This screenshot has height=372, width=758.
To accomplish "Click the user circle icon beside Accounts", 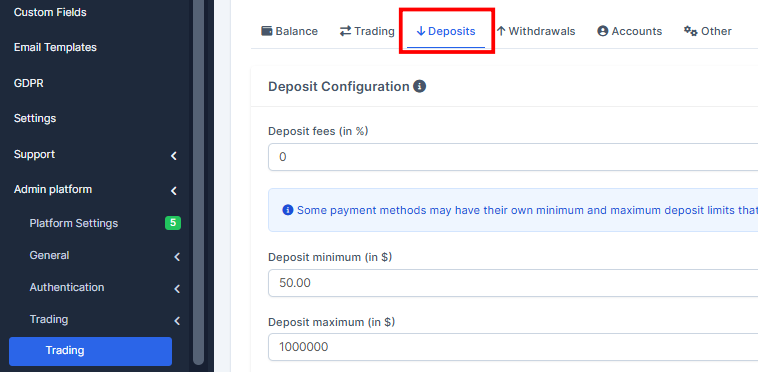I will tap(602, 31).
